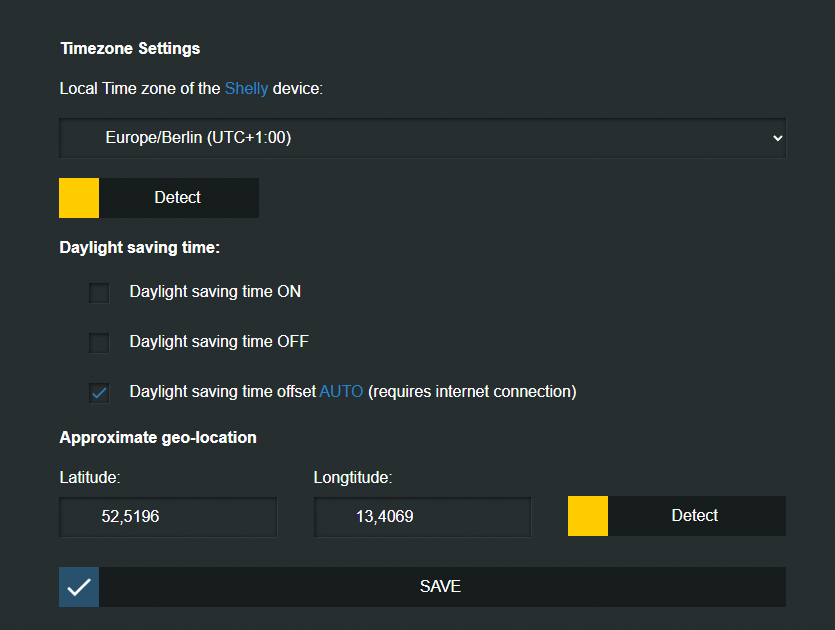This screenshot has height=630, width=835.
Task: Click the 'Daylight saving time ON' label text
Action: (215, 292)
